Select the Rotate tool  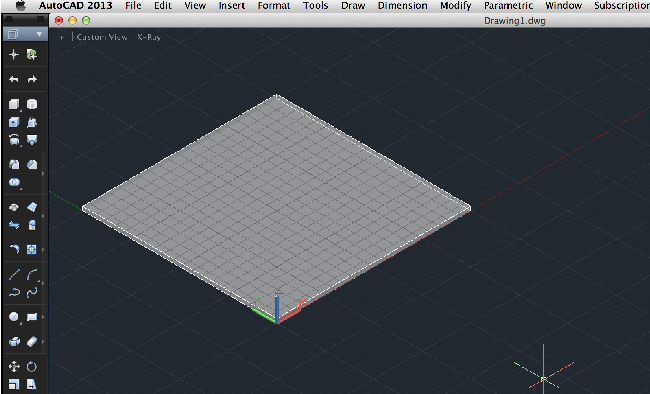coord(32,367)
